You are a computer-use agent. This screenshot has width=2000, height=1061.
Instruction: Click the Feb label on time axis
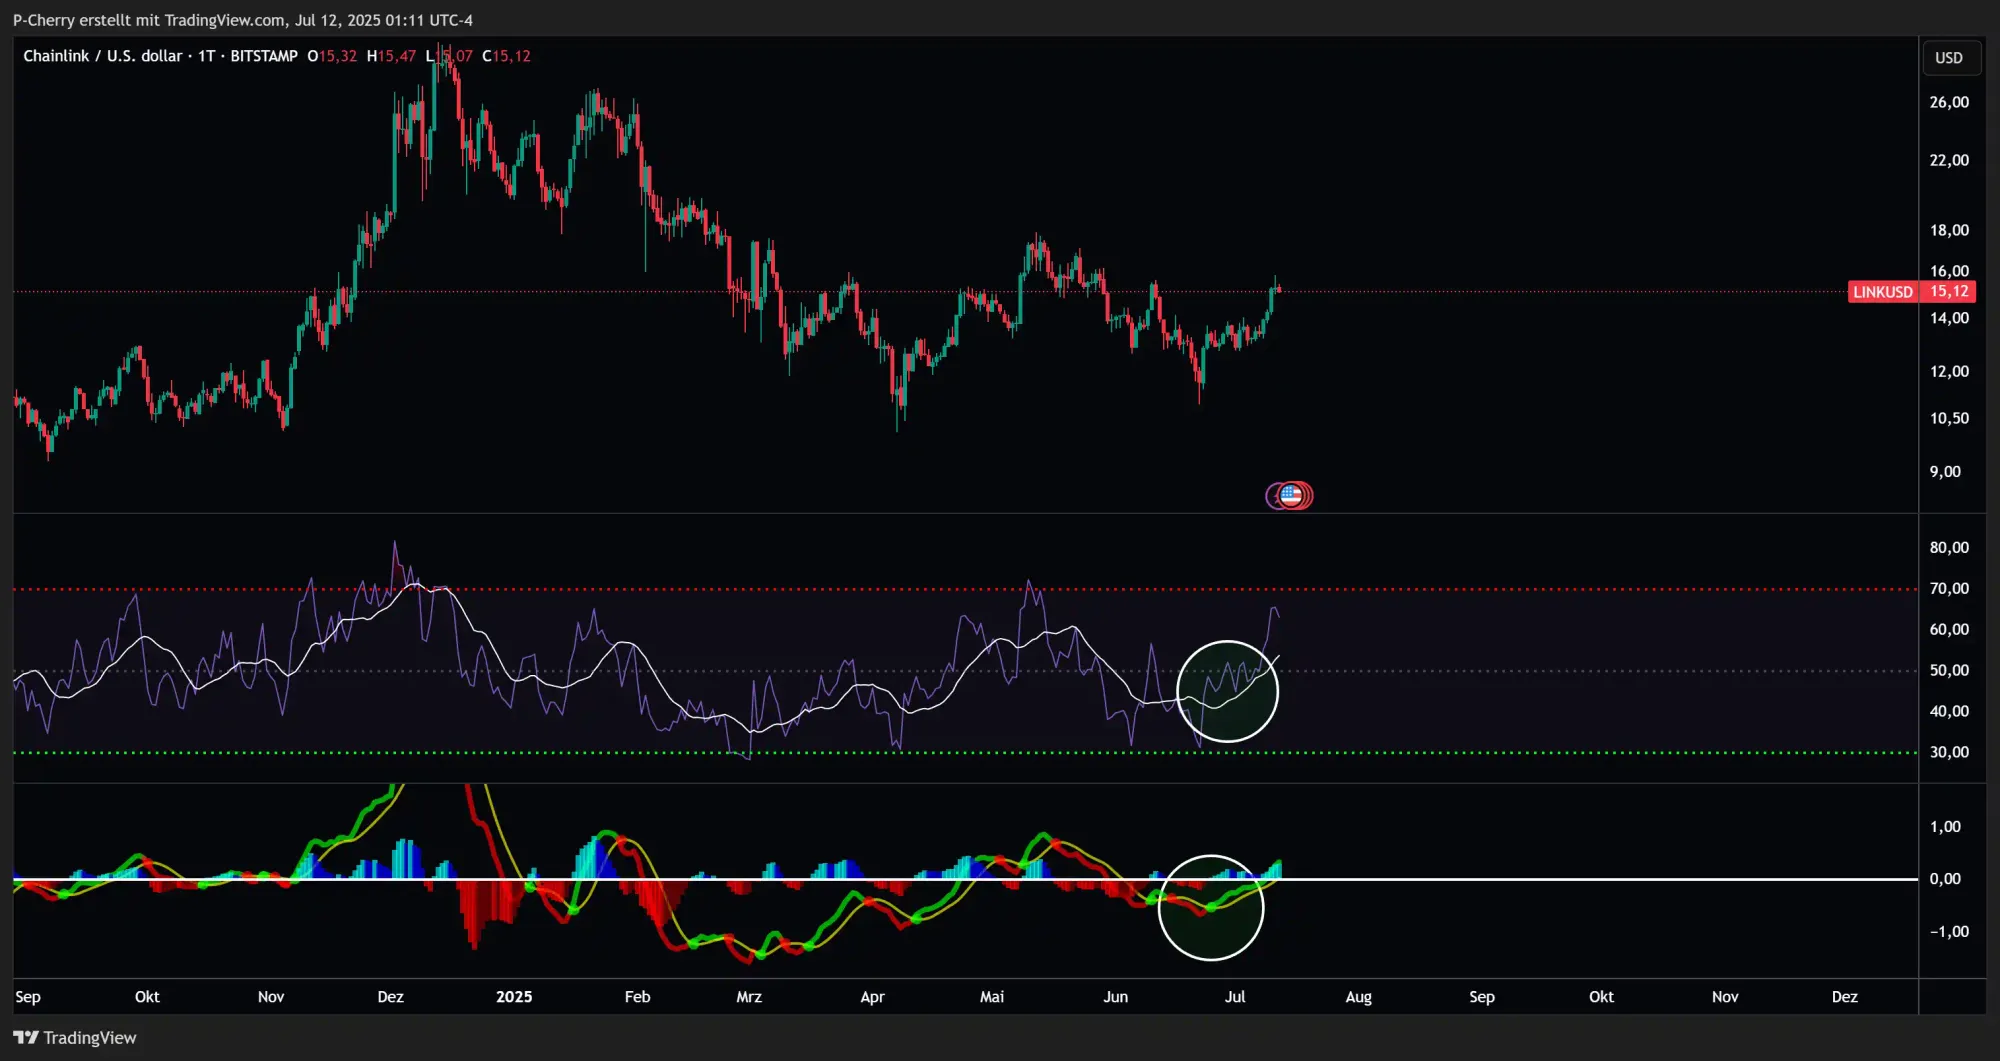click(637, 997)
